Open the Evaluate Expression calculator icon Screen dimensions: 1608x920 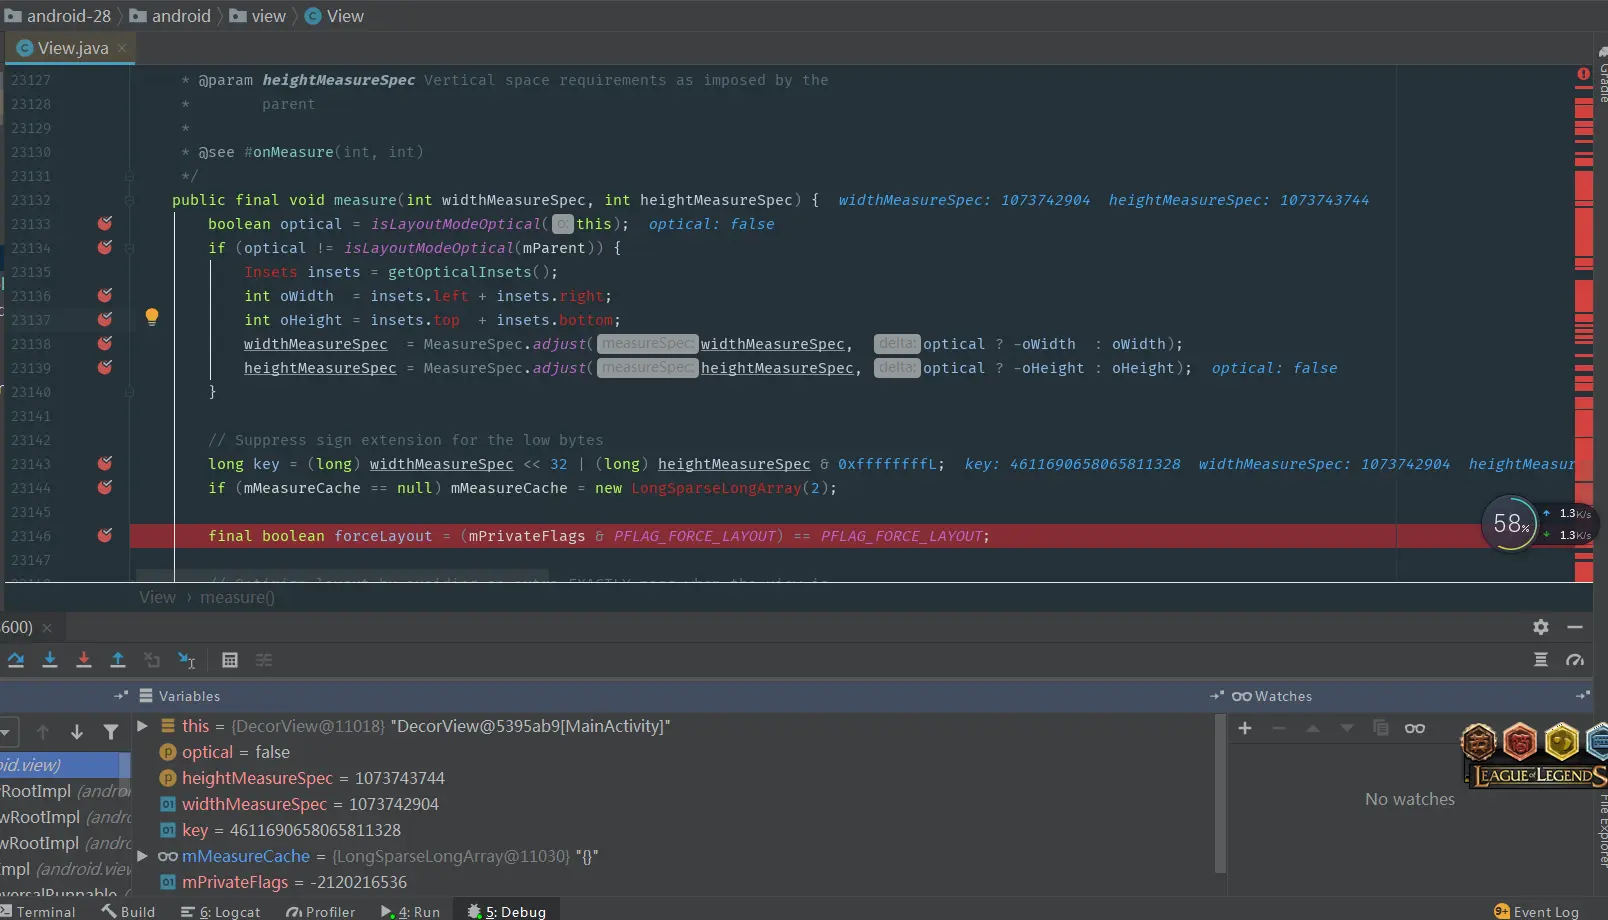pos(230,660)
